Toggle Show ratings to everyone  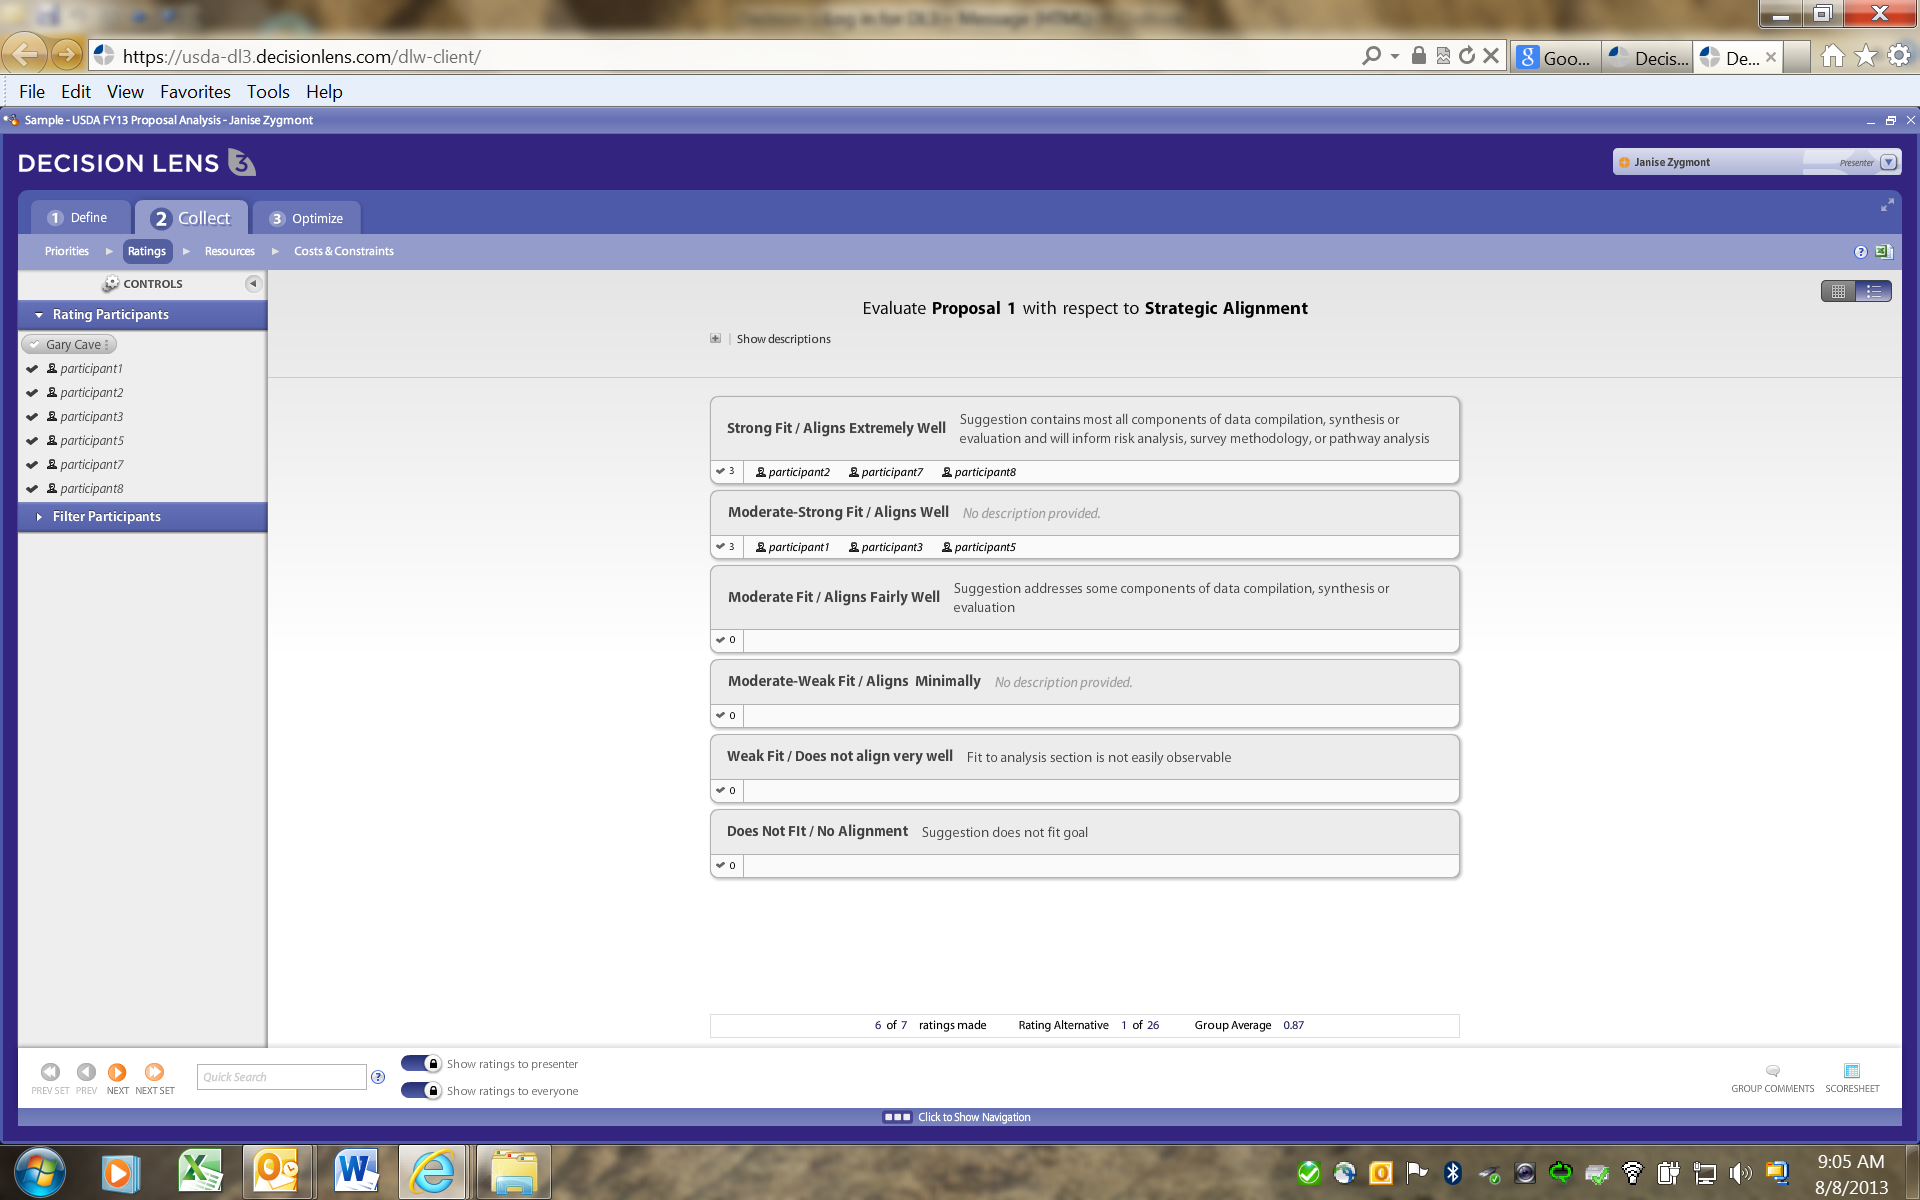(x=421, y=1091)
